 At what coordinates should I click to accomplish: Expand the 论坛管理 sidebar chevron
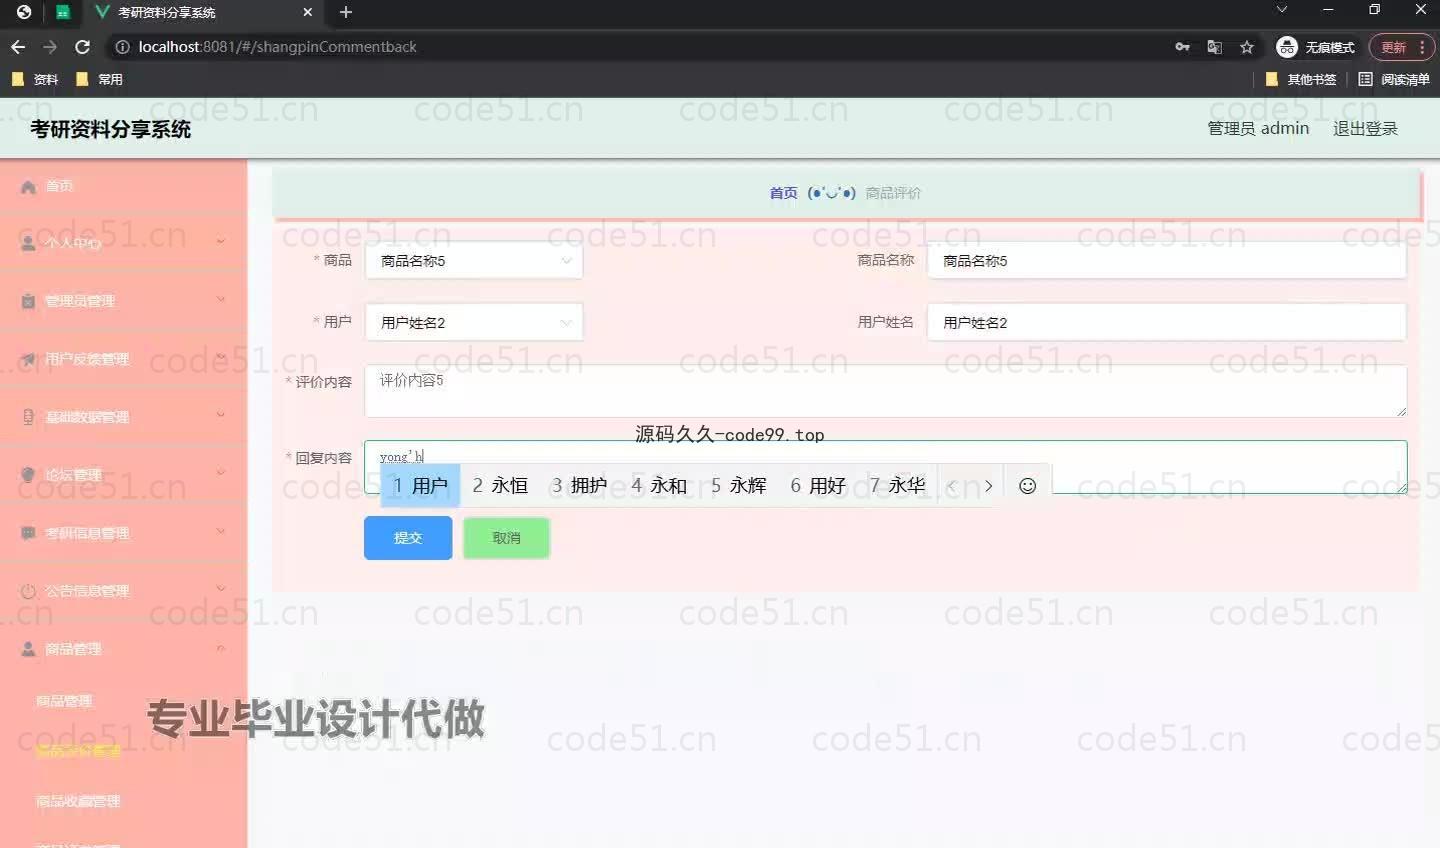tap(221, 473)
